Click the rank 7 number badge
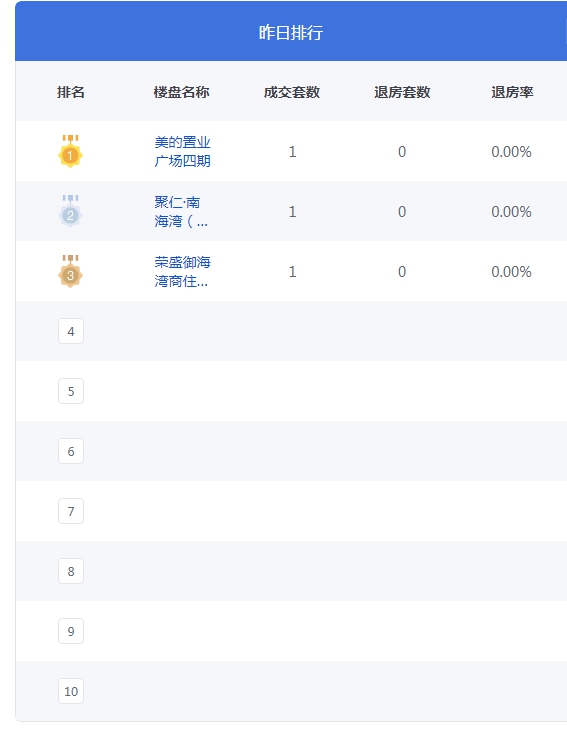567x730 pixels. pos(71,511)
